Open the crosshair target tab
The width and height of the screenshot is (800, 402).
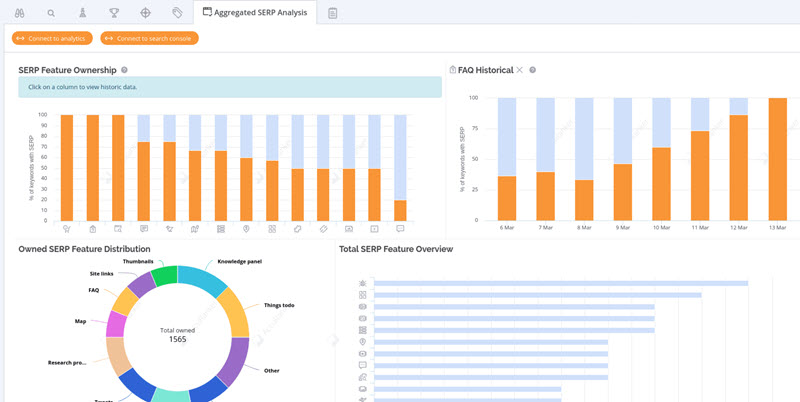(x=146, y=13)
